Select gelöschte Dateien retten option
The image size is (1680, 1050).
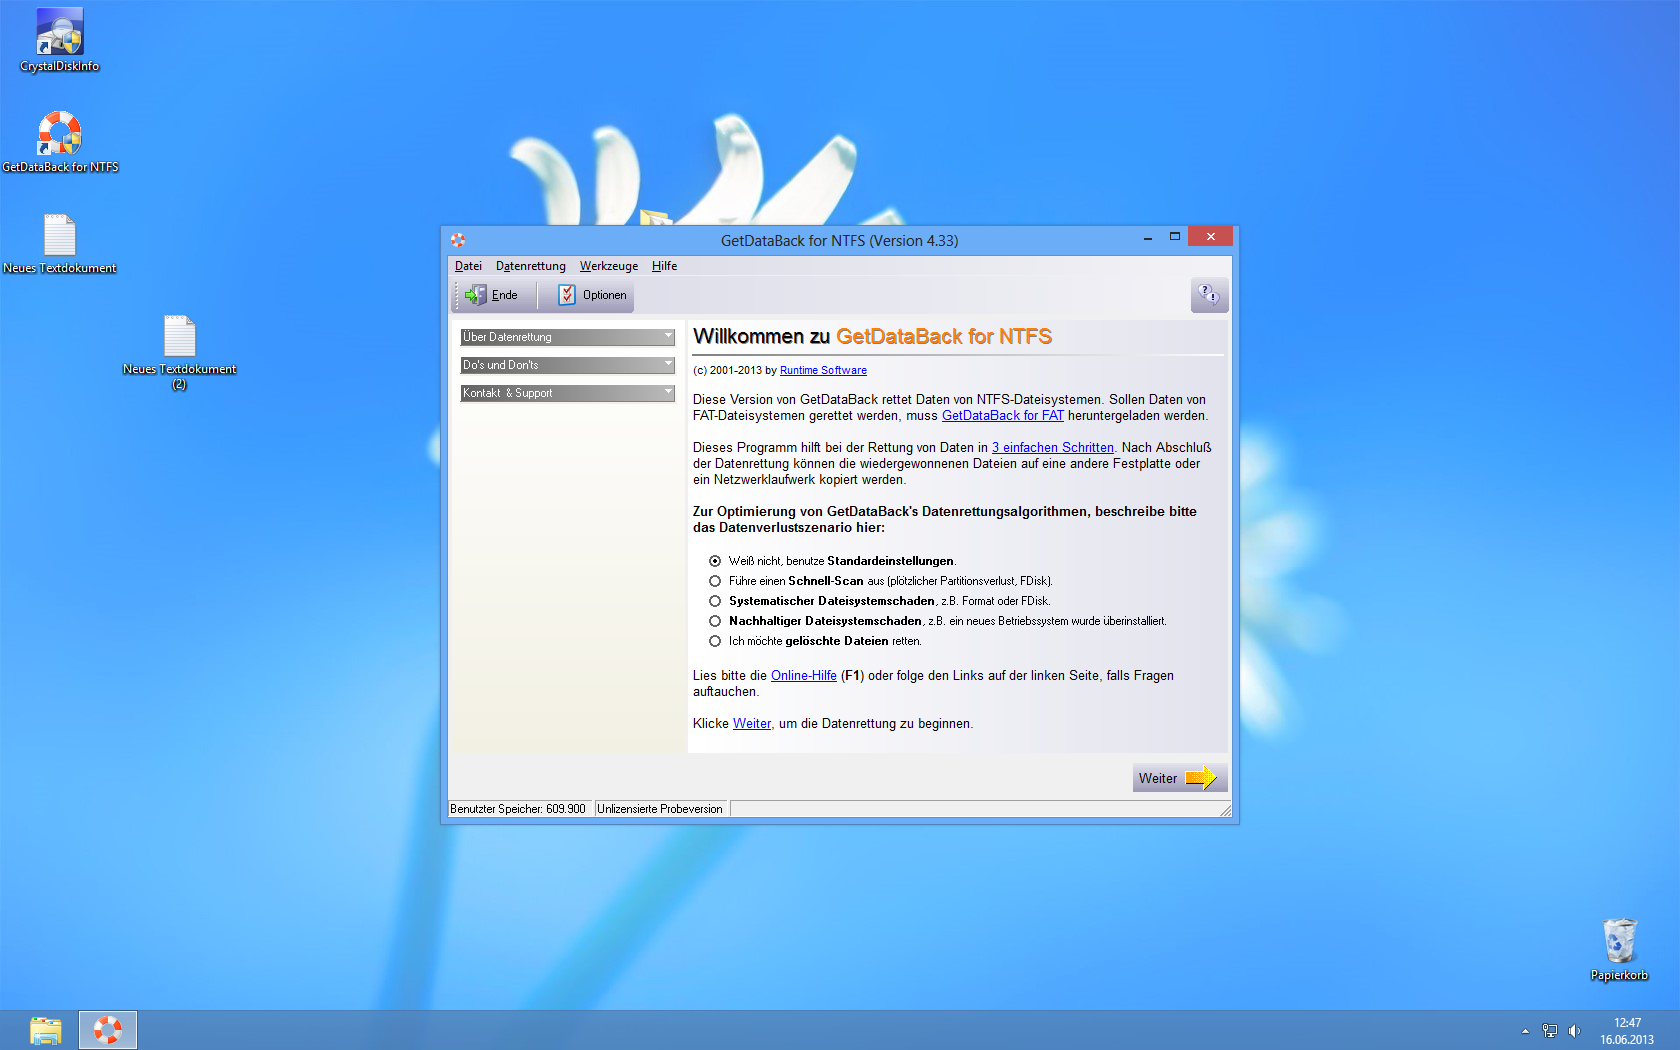click(715, 641)
